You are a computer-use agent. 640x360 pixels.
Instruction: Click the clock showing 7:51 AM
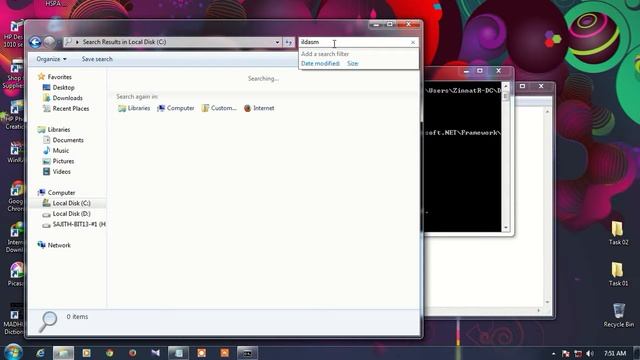(x=615, y=353)
